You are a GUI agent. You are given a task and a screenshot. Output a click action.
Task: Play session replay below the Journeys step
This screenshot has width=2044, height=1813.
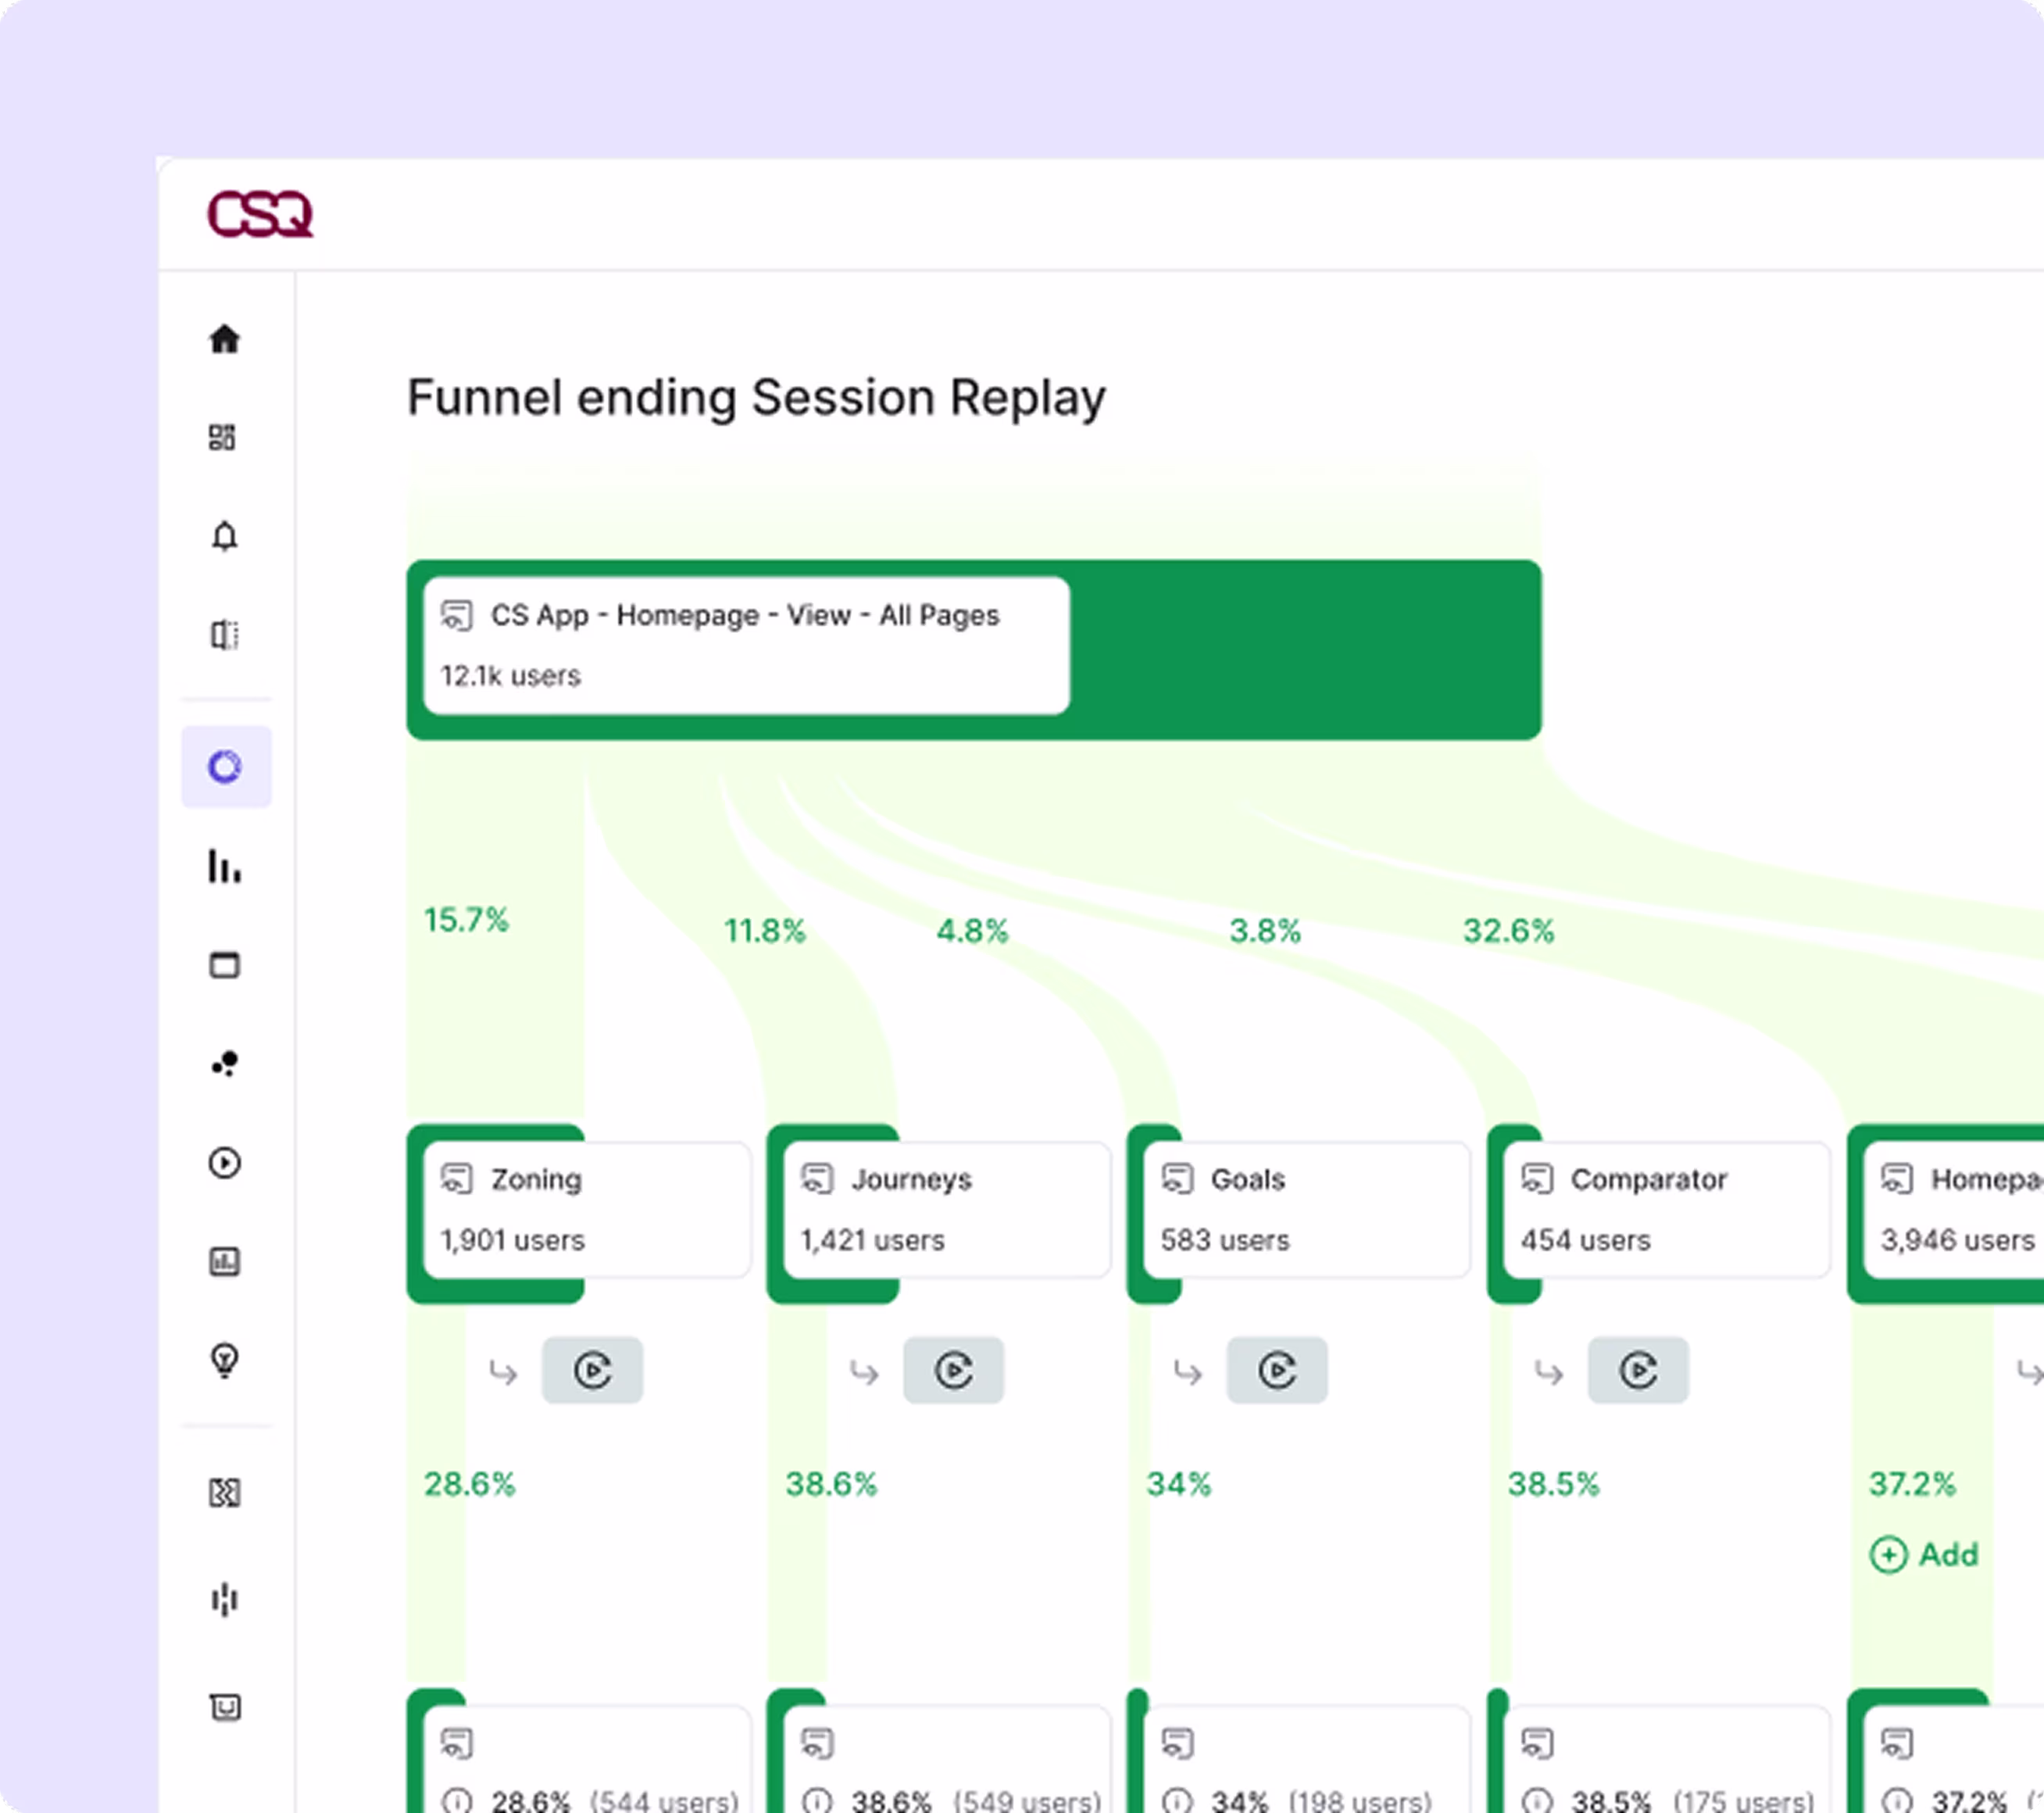pos(953,1371)
